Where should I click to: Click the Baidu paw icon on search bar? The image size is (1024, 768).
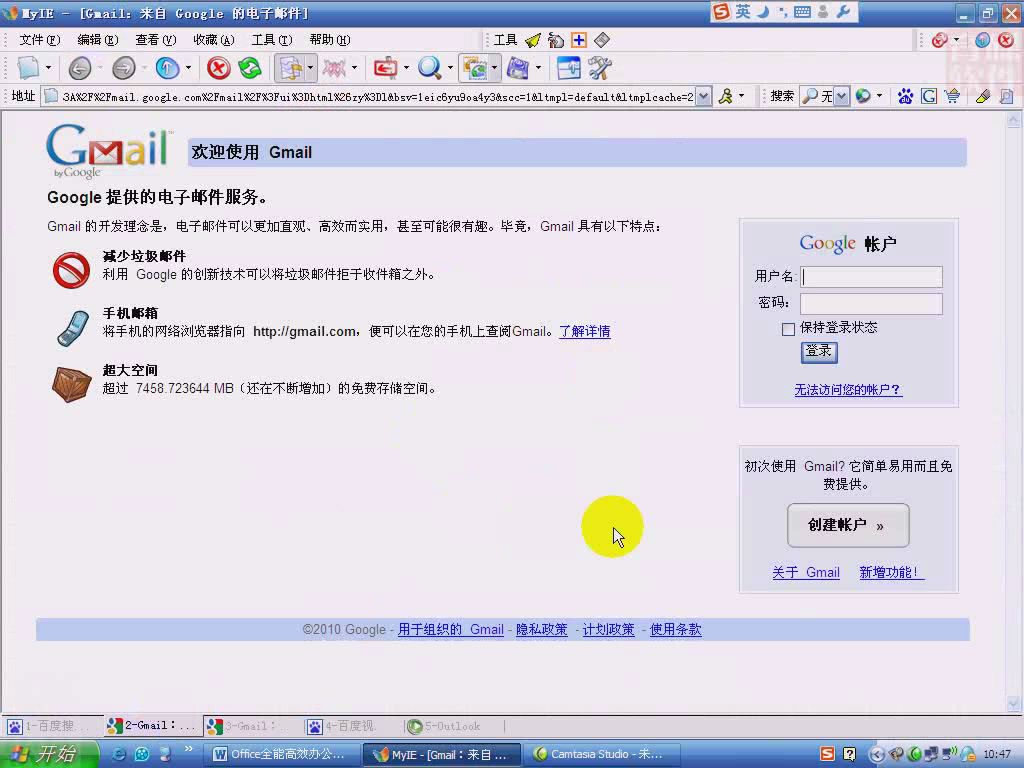pyautogui.click(x=905, y=97)
